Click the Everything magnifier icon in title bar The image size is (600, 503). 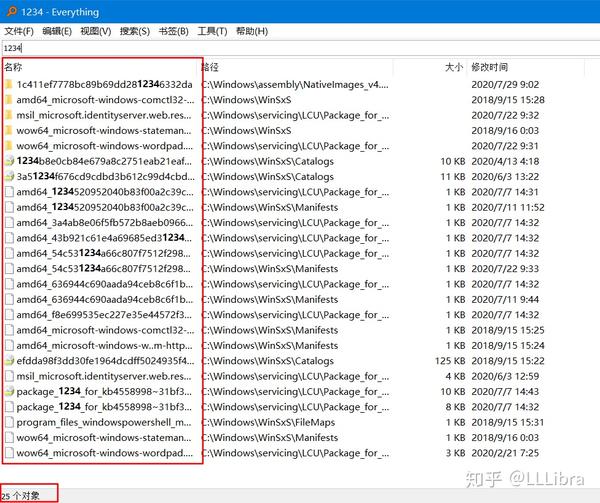tap(12, 11)
